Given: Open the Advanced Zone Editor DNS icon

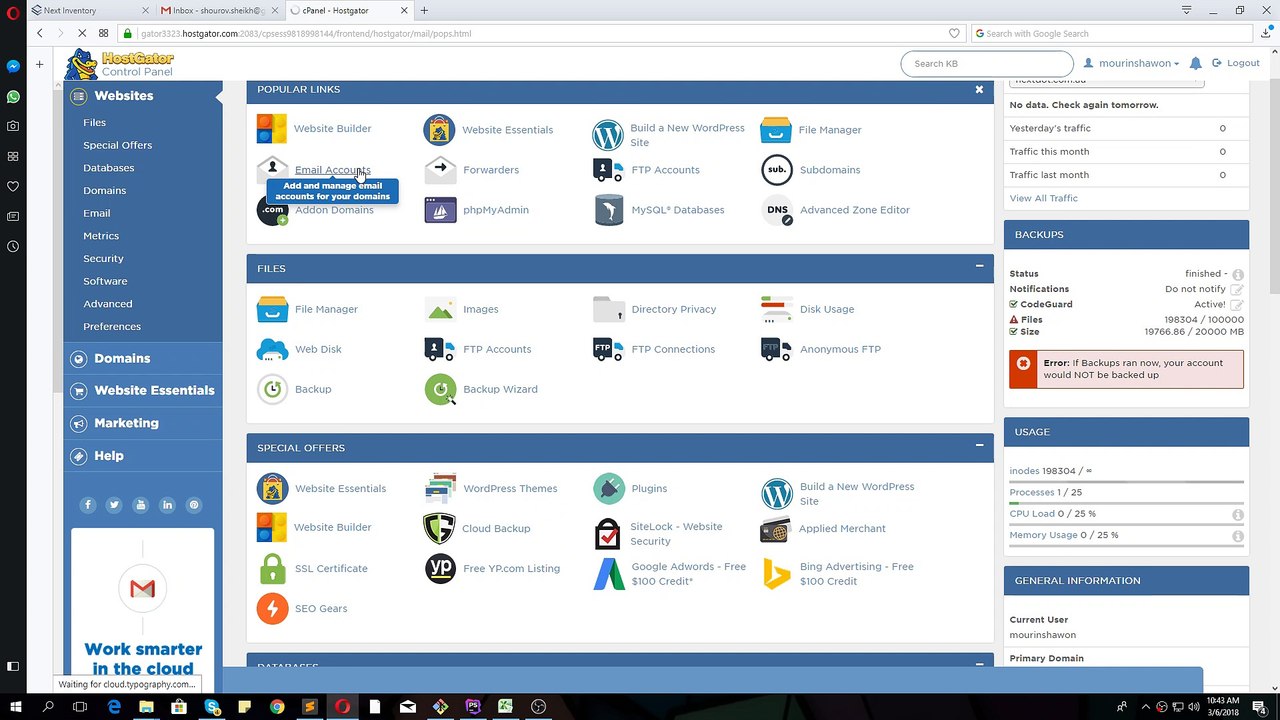Looking at the screenshot, I should point(777,210).
